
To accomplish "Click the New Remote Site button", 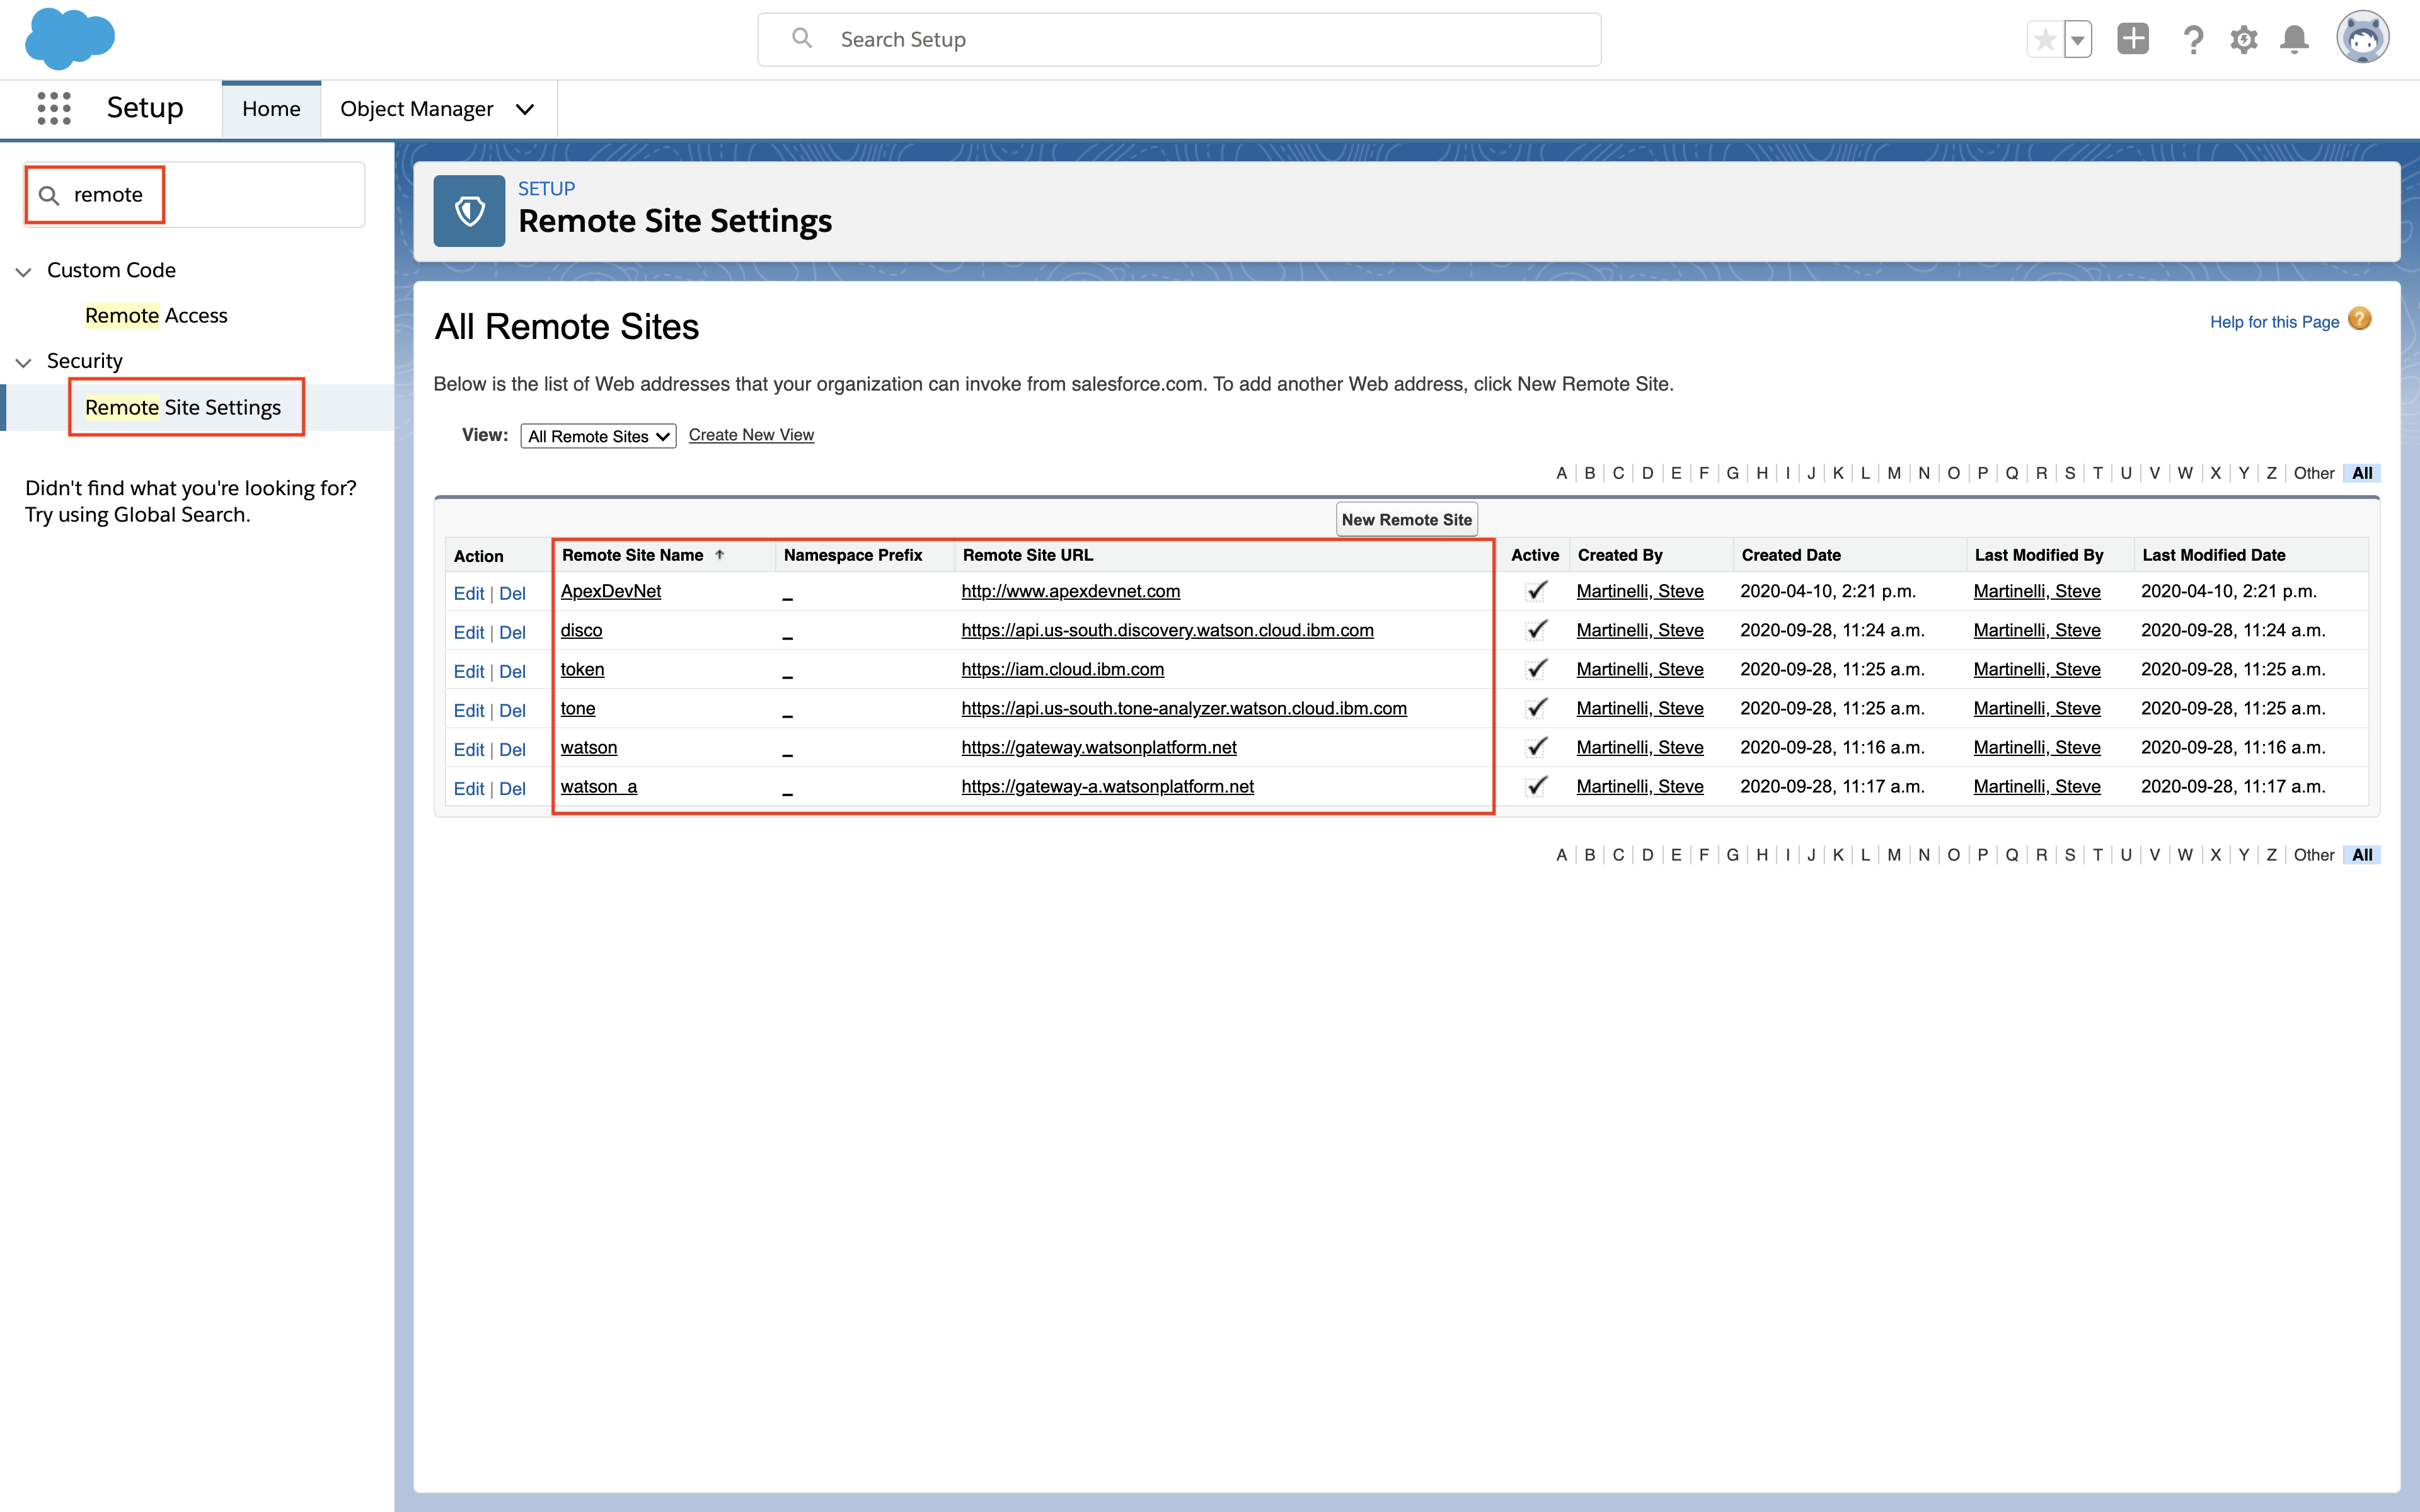I will (x=1406, y=520).
